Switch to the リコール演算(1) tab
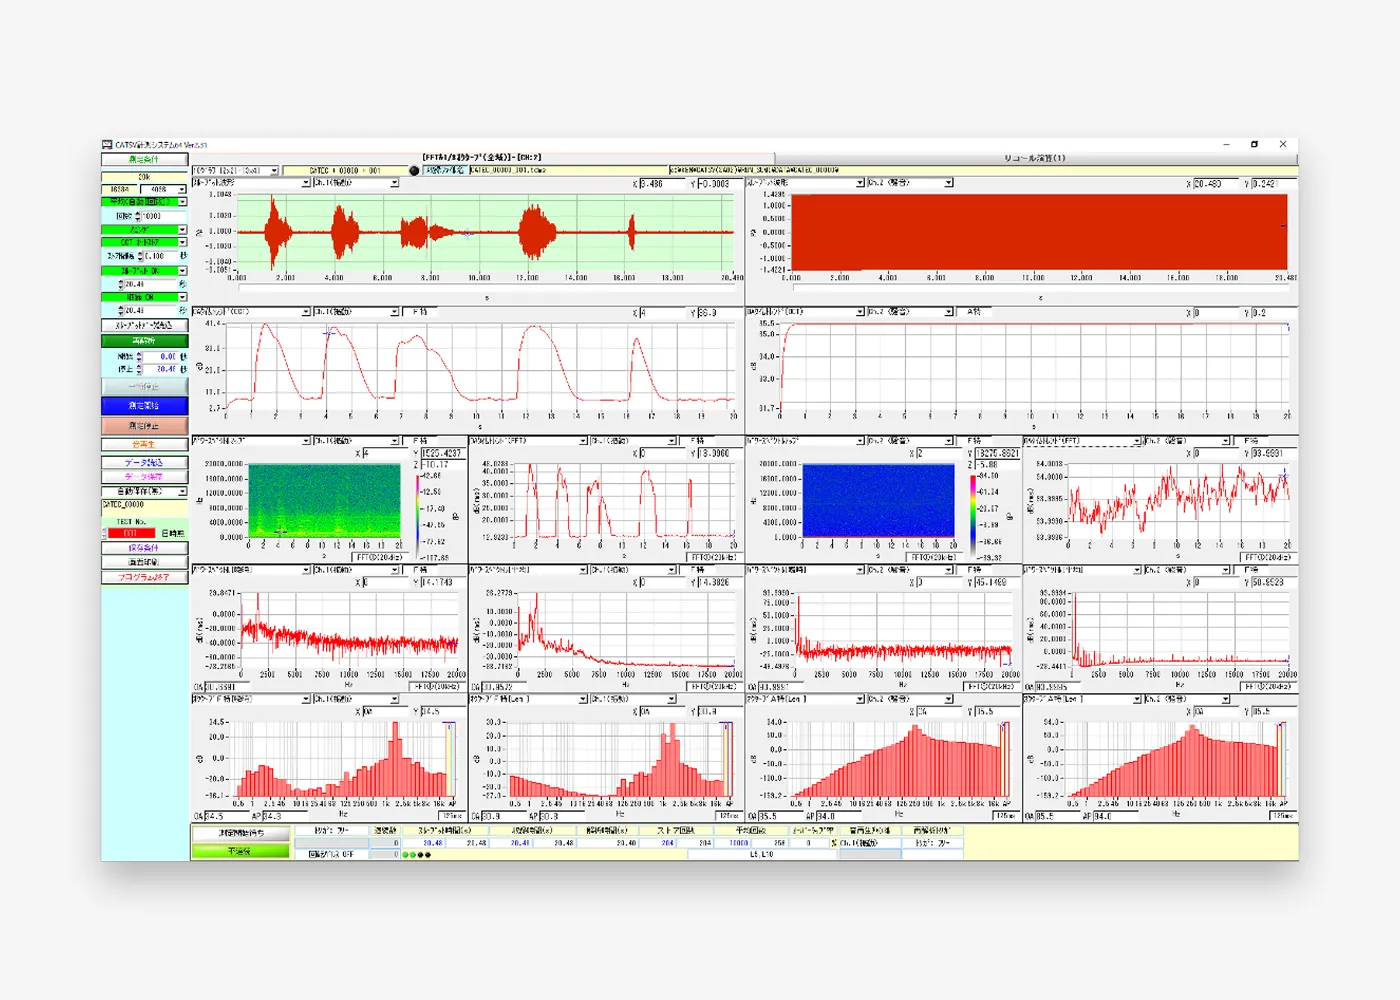The image size is (1400, 1000). click(1034, 158)
